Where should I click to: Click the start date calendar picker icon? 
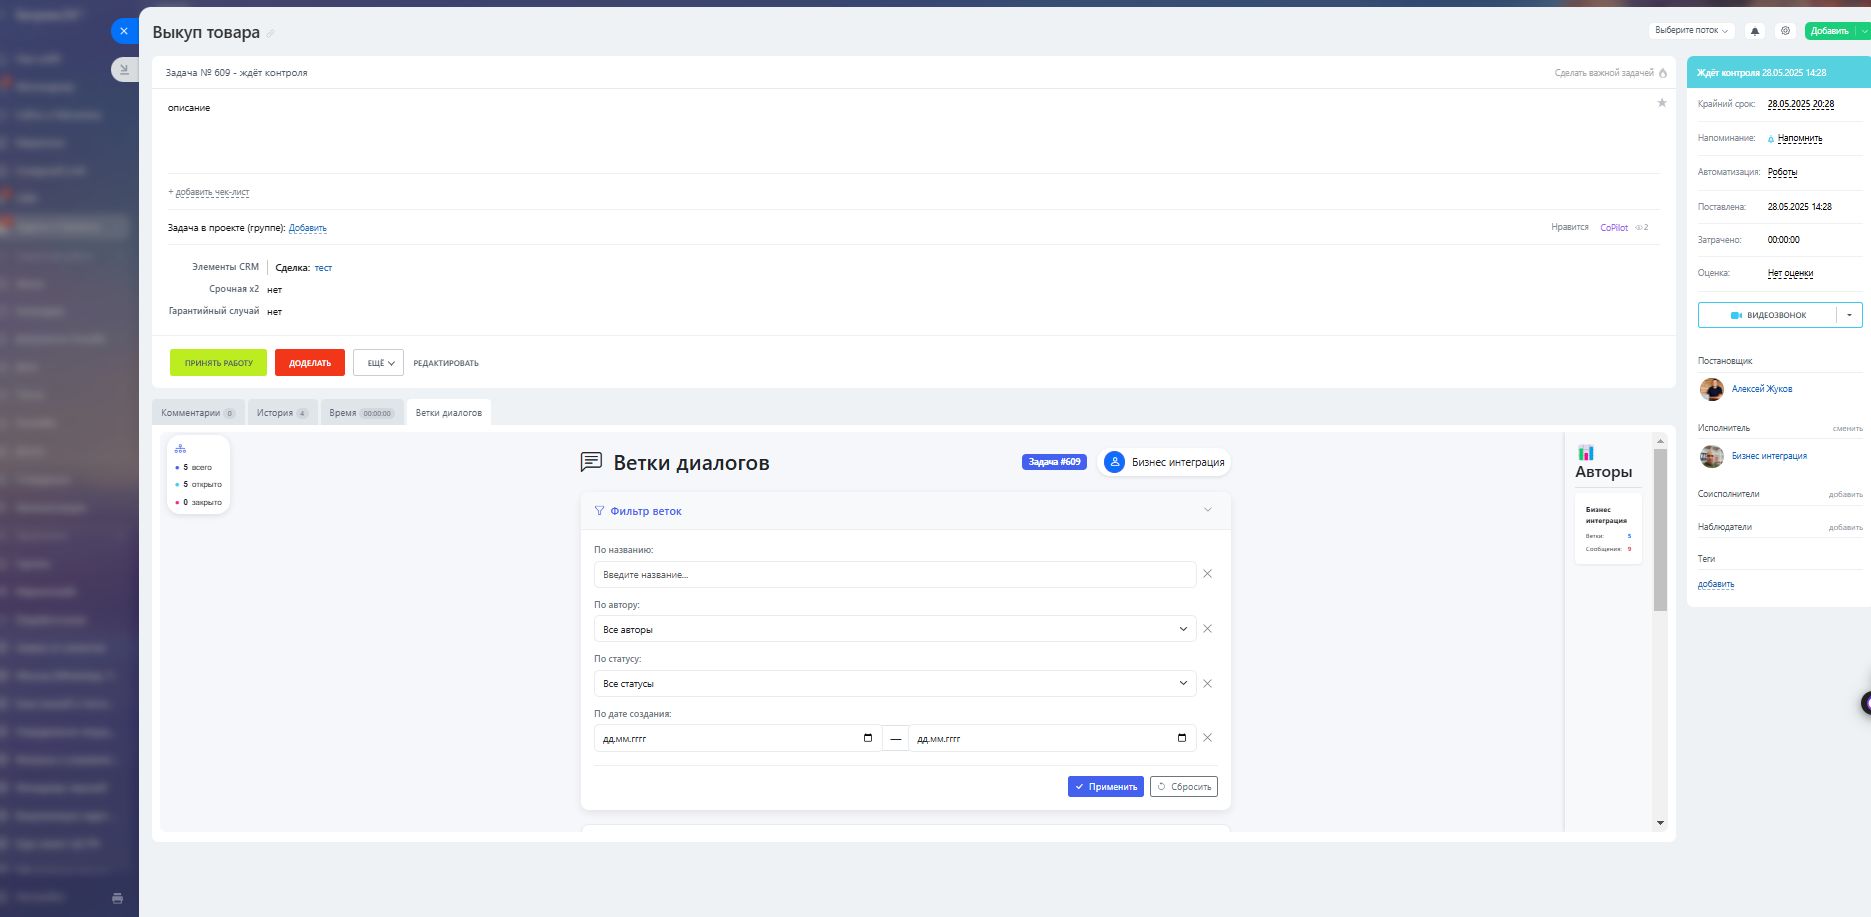(x=867, y=738)
